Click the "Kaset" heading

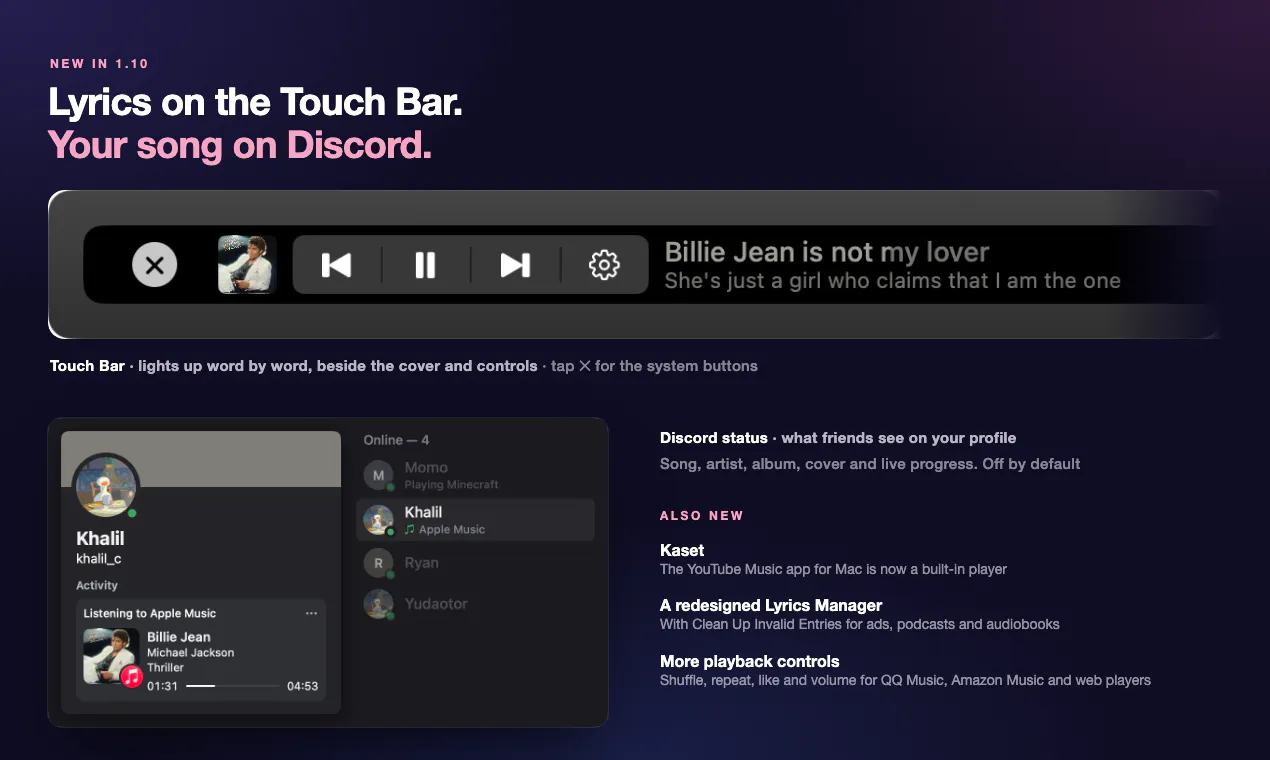coord(682,550)
